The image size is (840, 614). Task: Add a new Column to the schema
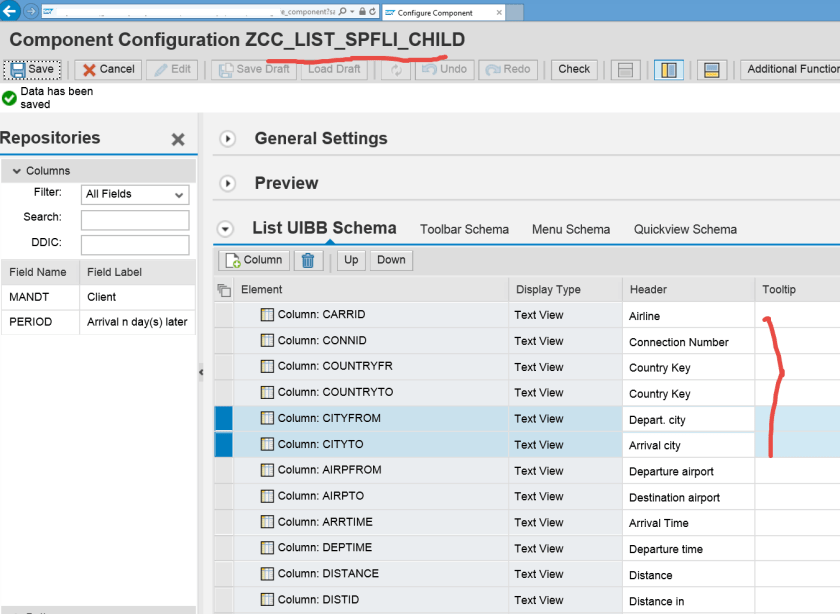(x=254, y=260)
